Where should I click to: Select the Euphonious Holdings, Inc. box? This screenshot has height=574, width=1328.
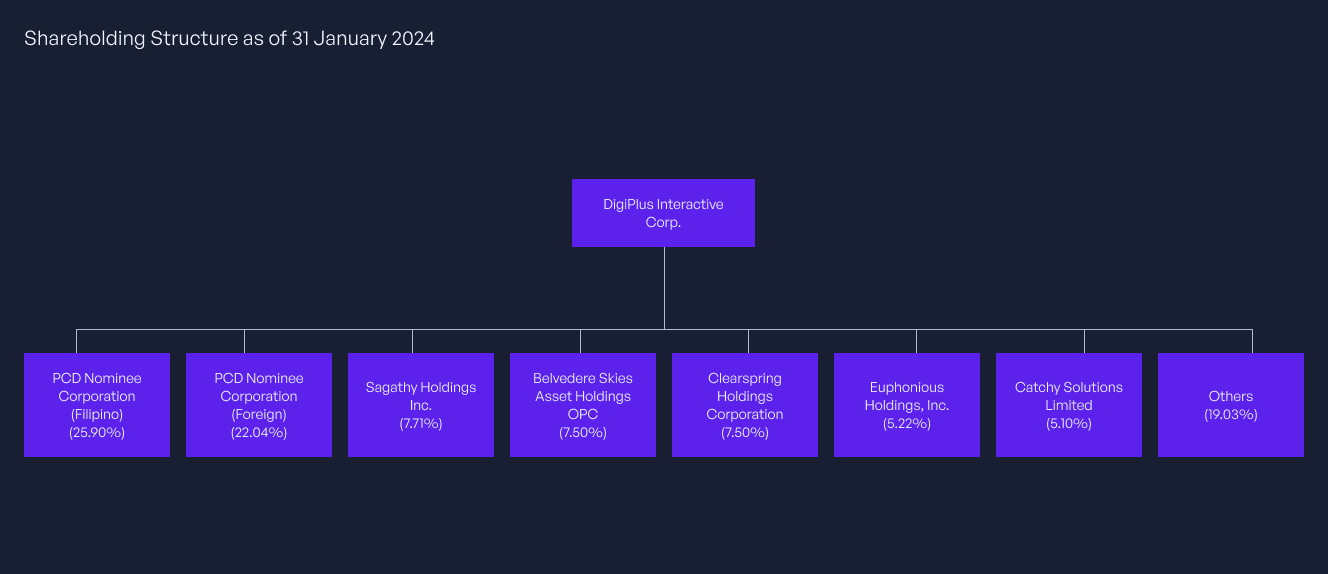click(907, 405)
